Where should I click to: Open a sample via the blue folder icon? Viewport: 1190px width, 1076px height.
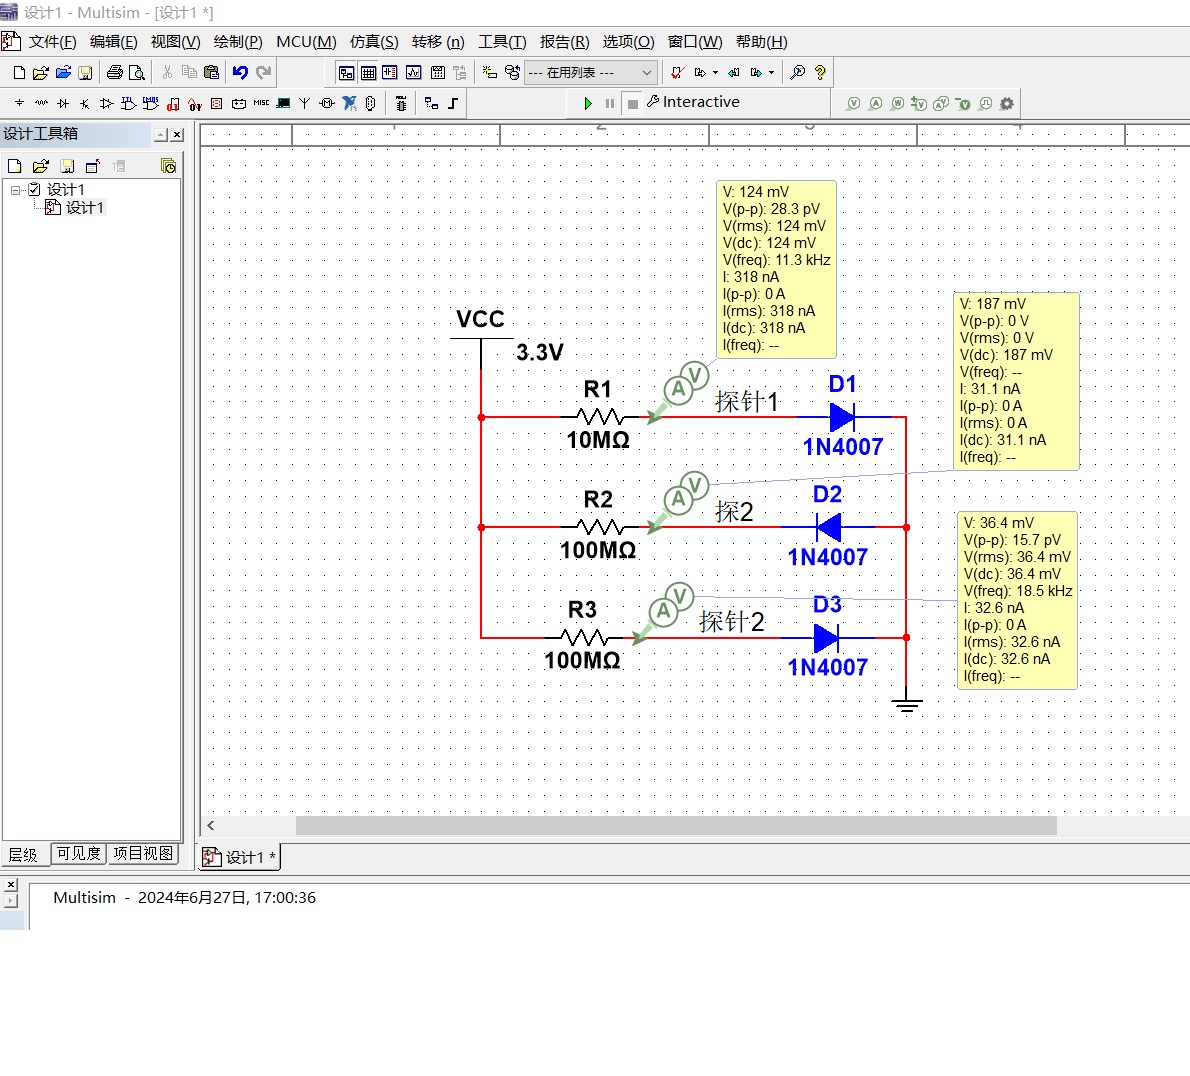(64, 73)
